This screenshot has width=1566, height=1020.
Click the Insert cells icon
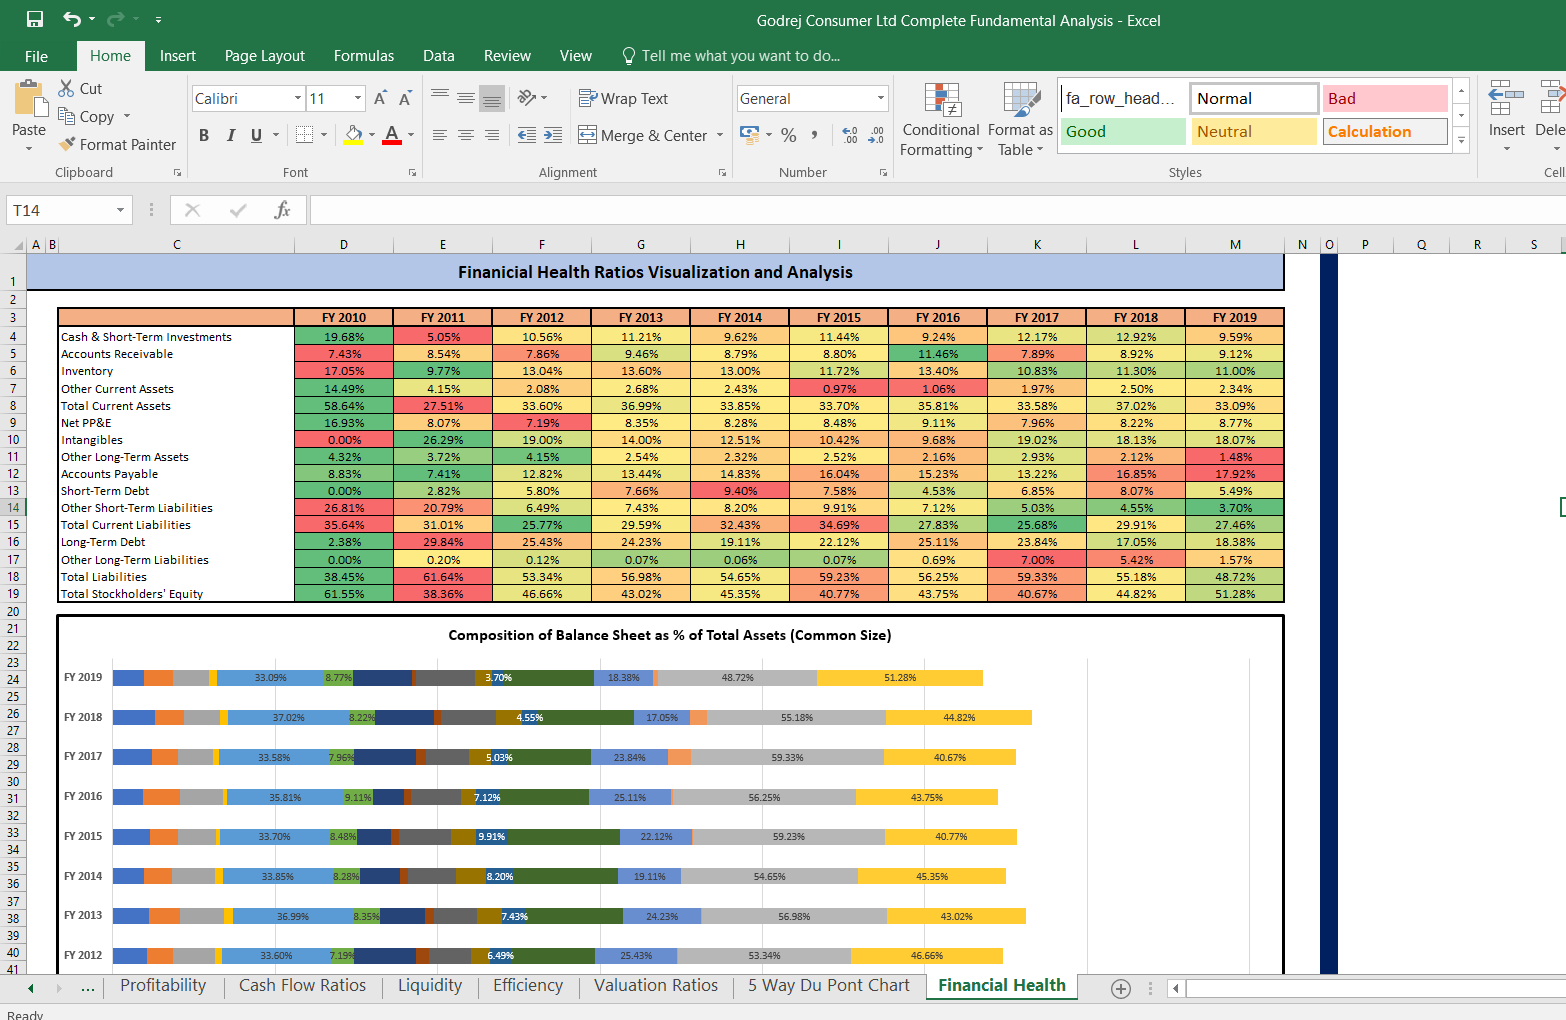coord(1506,99)
